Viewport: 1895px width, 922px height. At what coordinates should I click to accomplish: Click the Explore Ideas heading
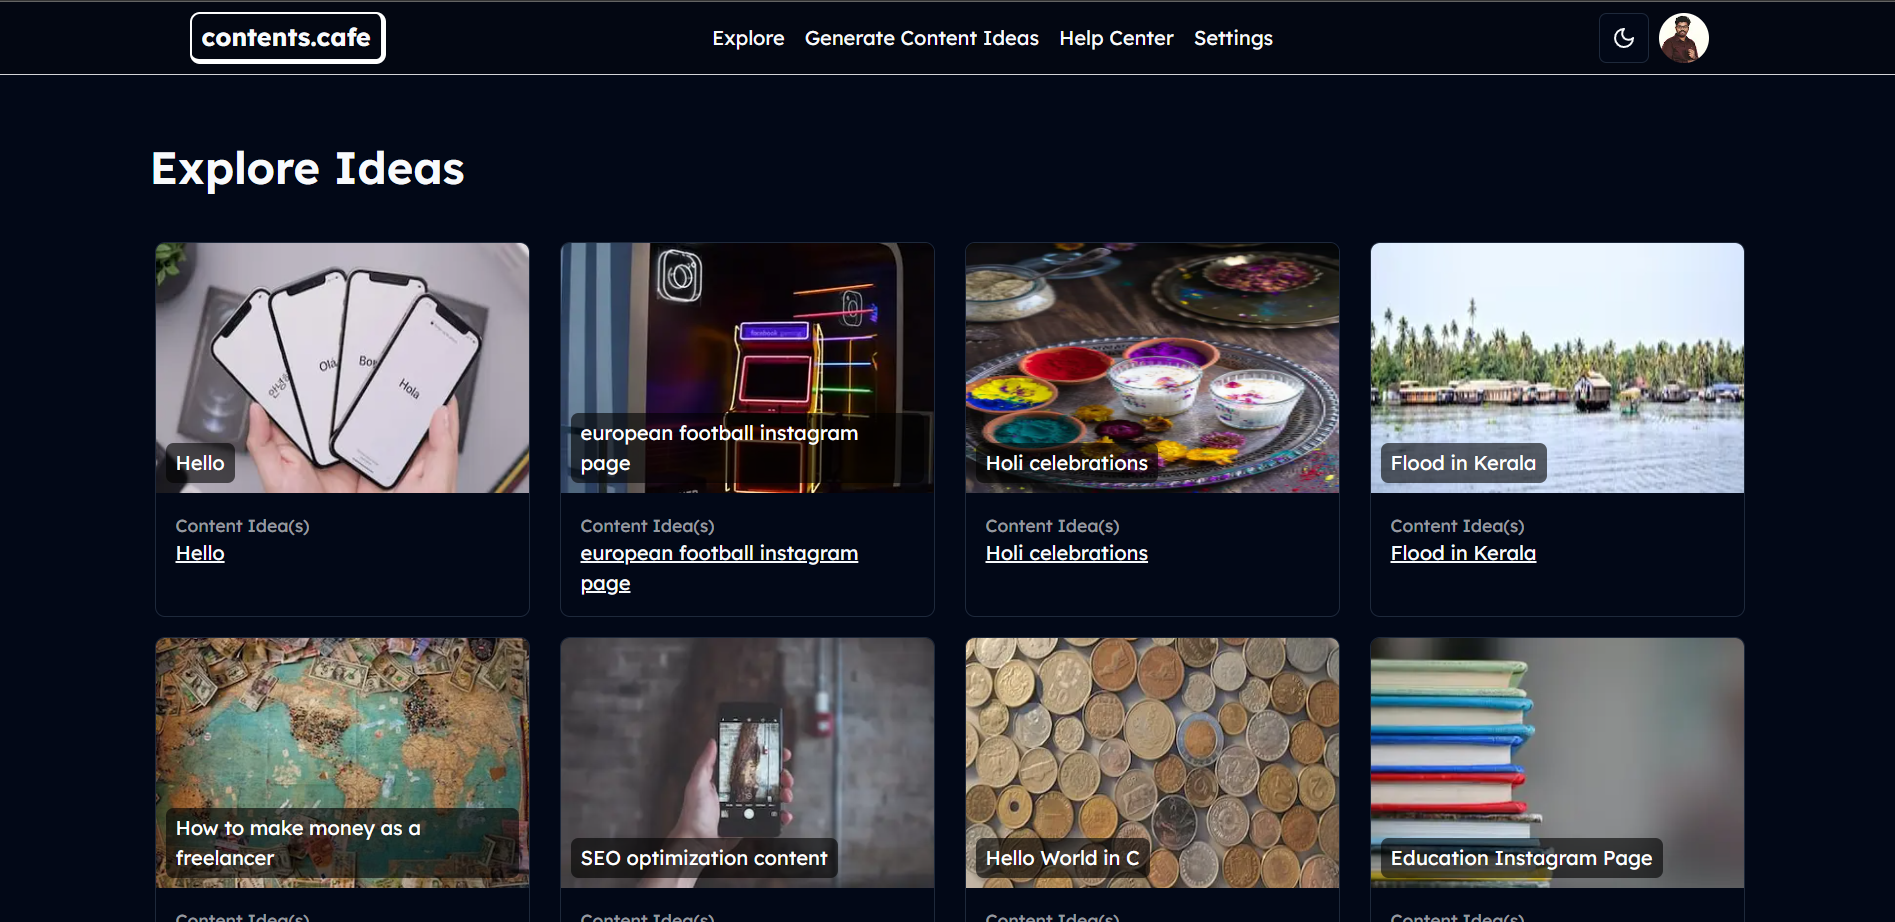pos(308,168)
